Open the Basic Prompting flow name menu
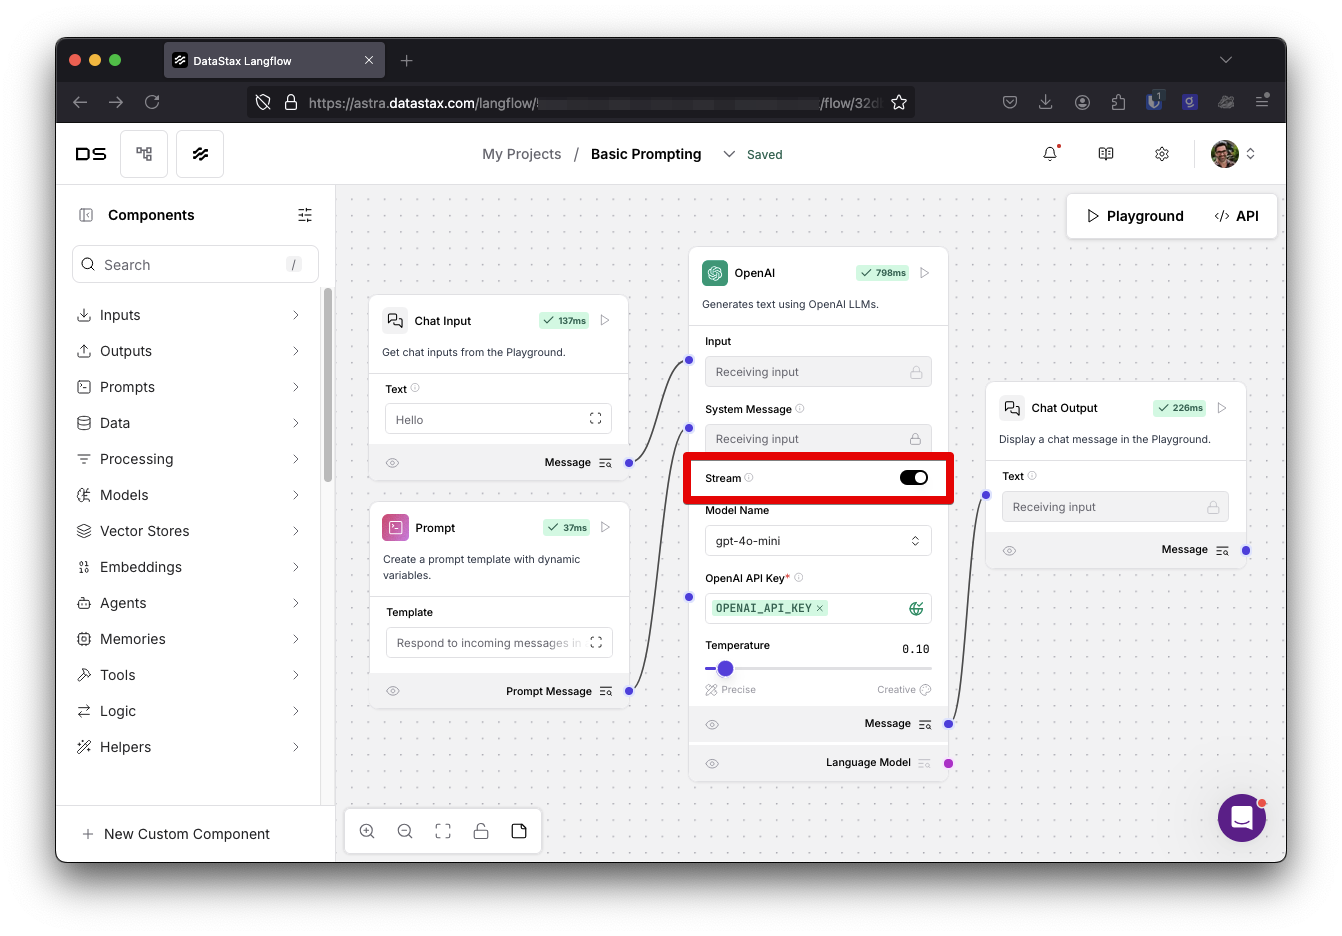The image size is (1342, 936). point(727,154)
